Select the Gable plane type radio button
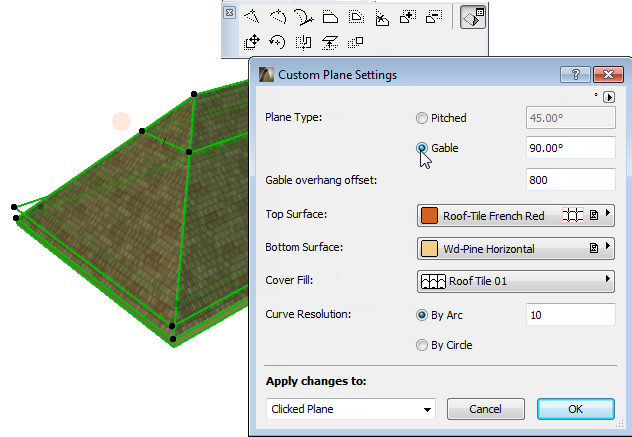The height and width of the screenshot is (437, 632). [x=422, y=148]
